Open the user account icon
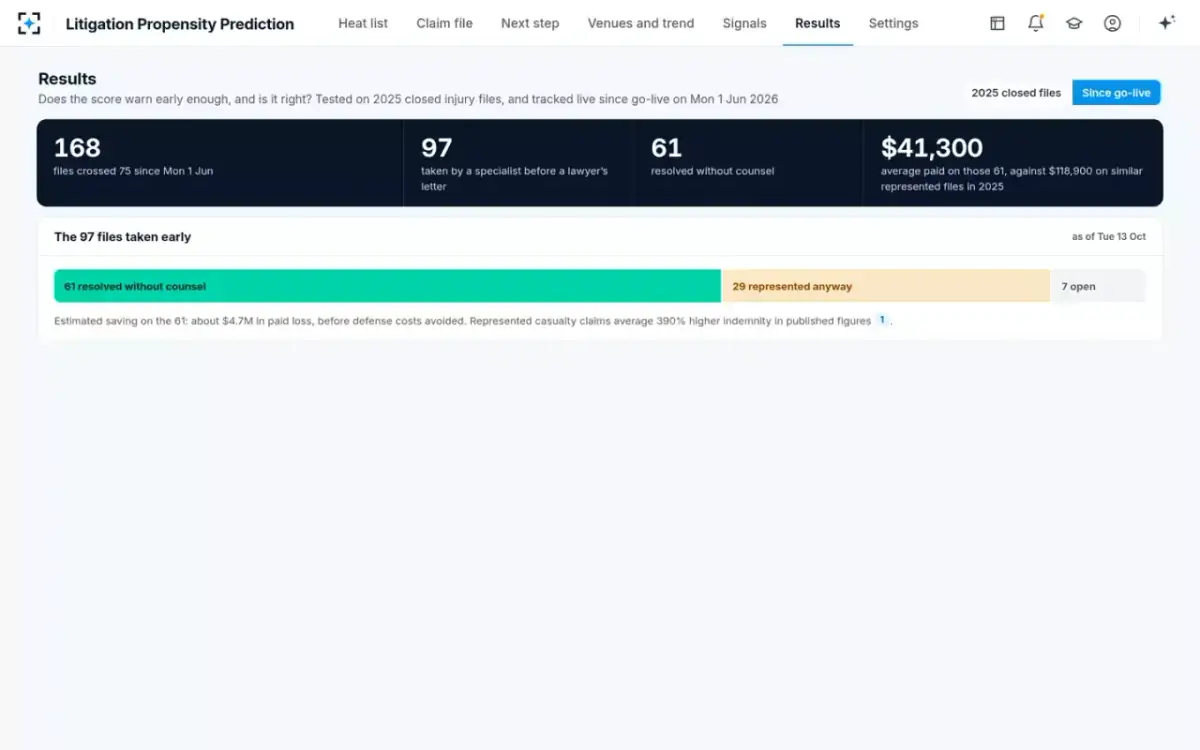This screenshot has height=750, width=1200. [1112, 23]
